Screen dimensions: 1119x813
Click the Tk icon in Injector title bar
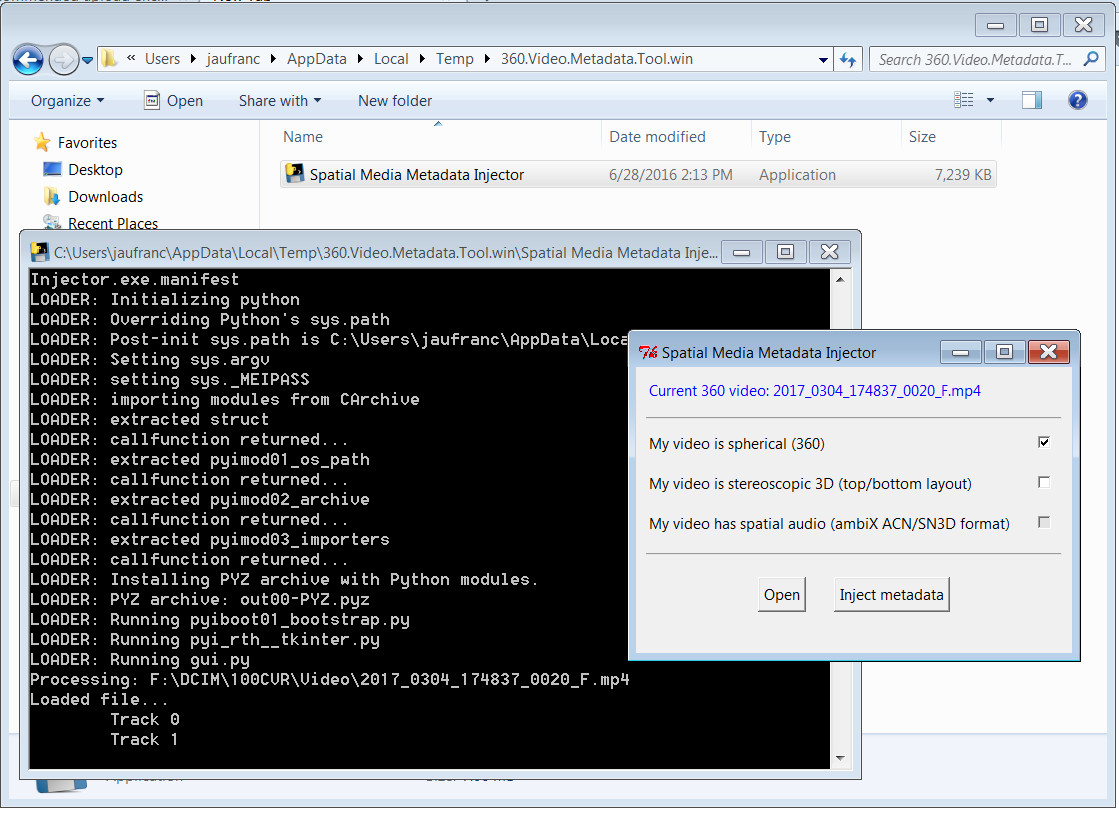[x=648, y=353]
